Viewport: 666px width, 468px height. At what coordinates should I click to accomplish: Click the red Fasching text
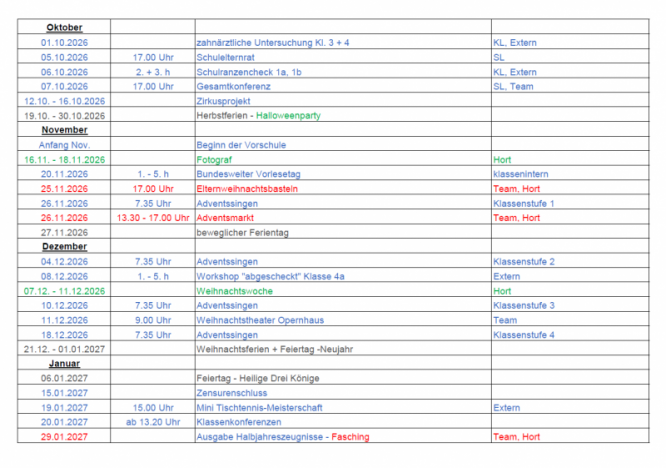350,437
